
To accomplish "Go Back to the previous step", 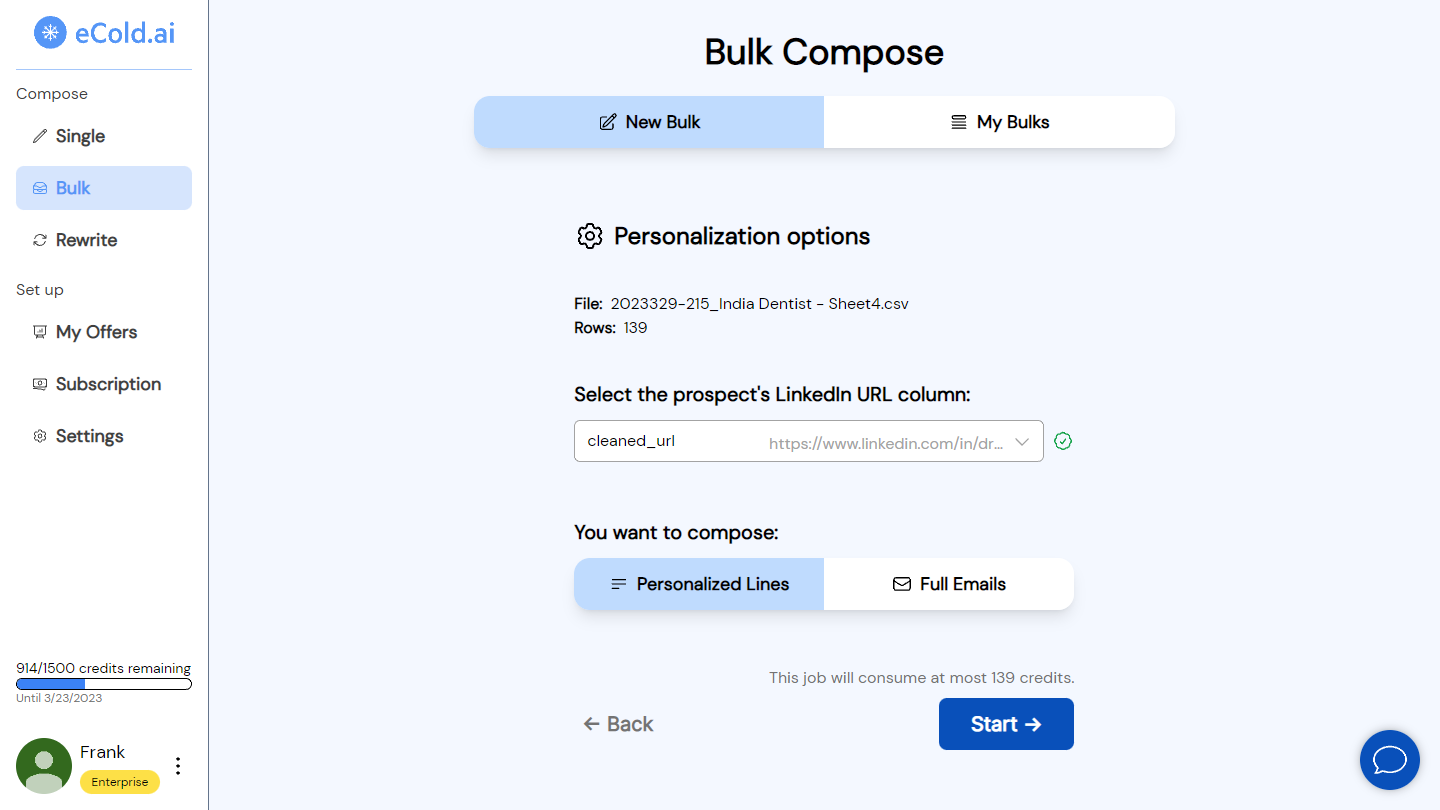I will click(618, 724).
